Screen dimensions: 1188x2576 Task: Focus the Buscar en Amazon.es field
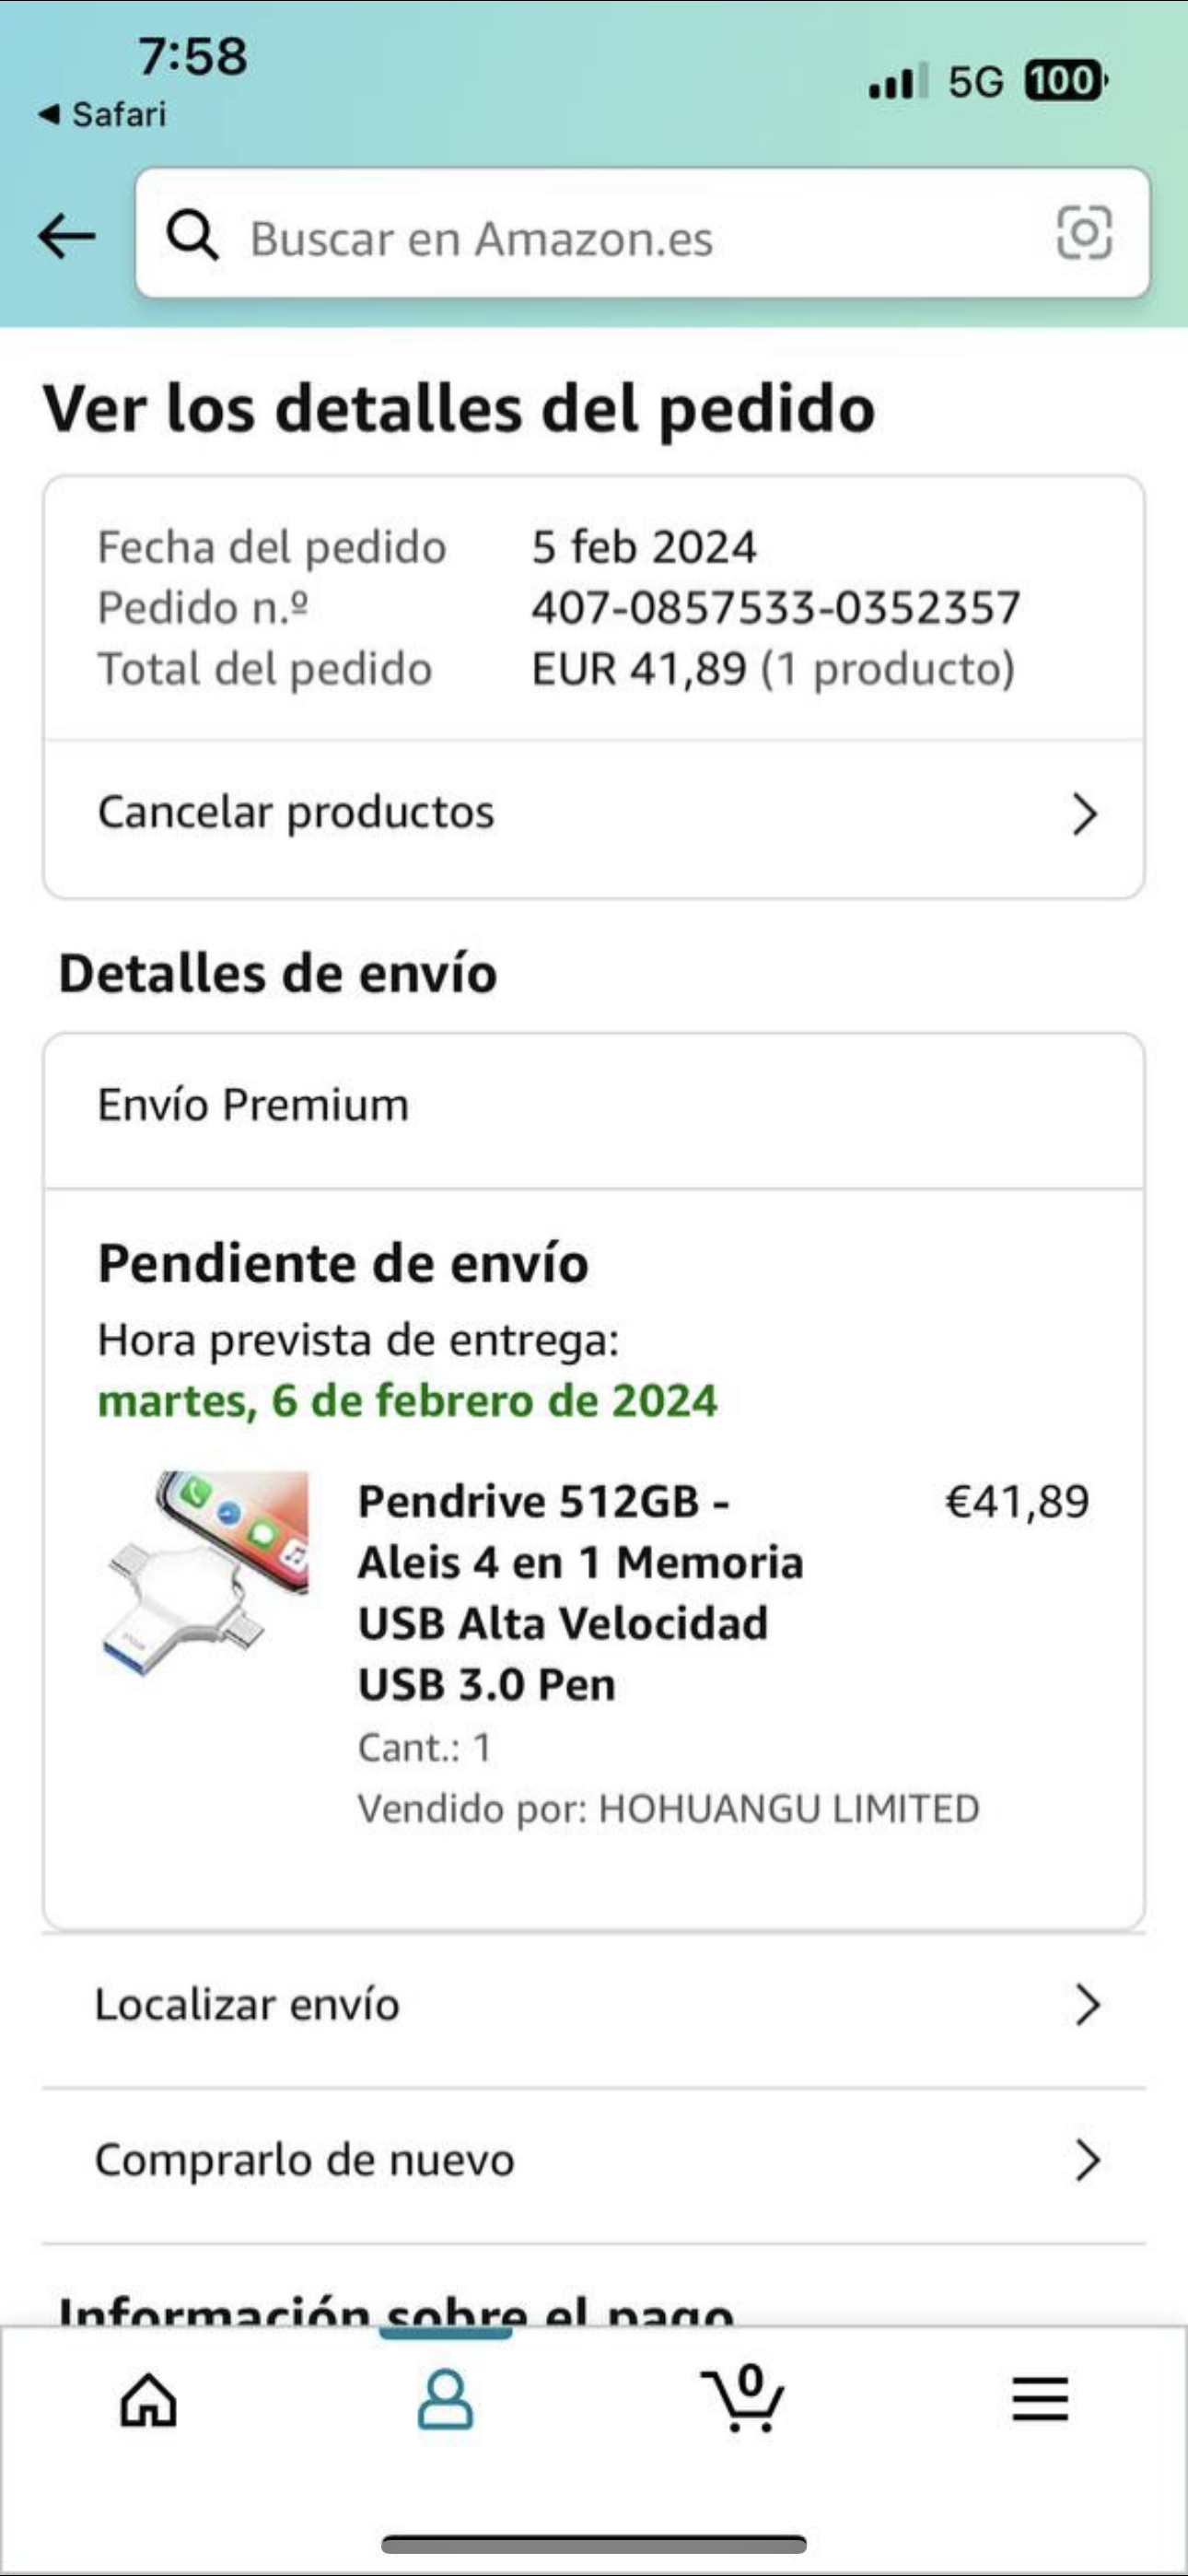pos(643,233)
